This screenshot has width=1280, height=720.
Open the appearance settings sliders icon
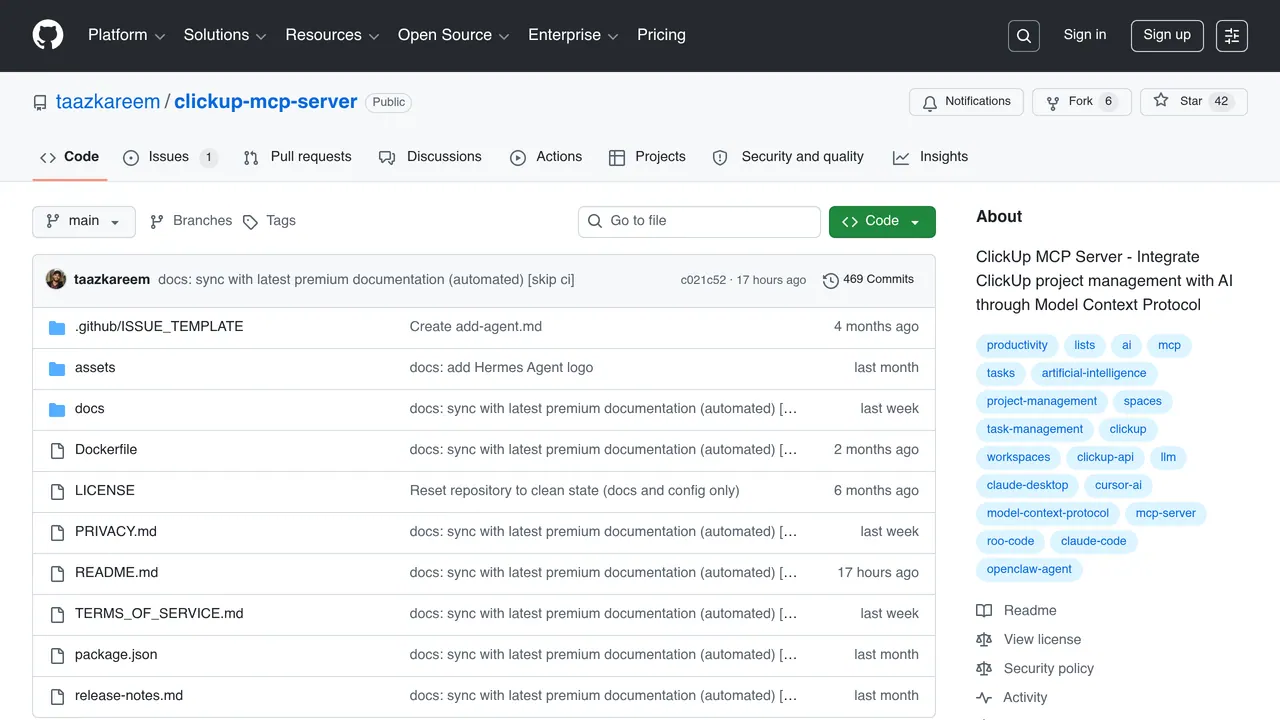point(1232,36)
